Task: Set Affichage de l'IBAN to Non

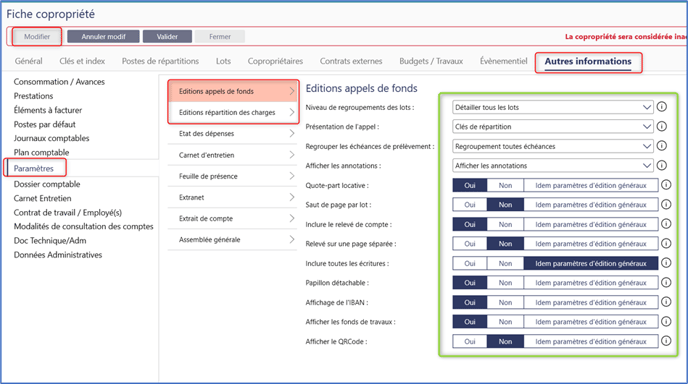Action: coord(505,302)
